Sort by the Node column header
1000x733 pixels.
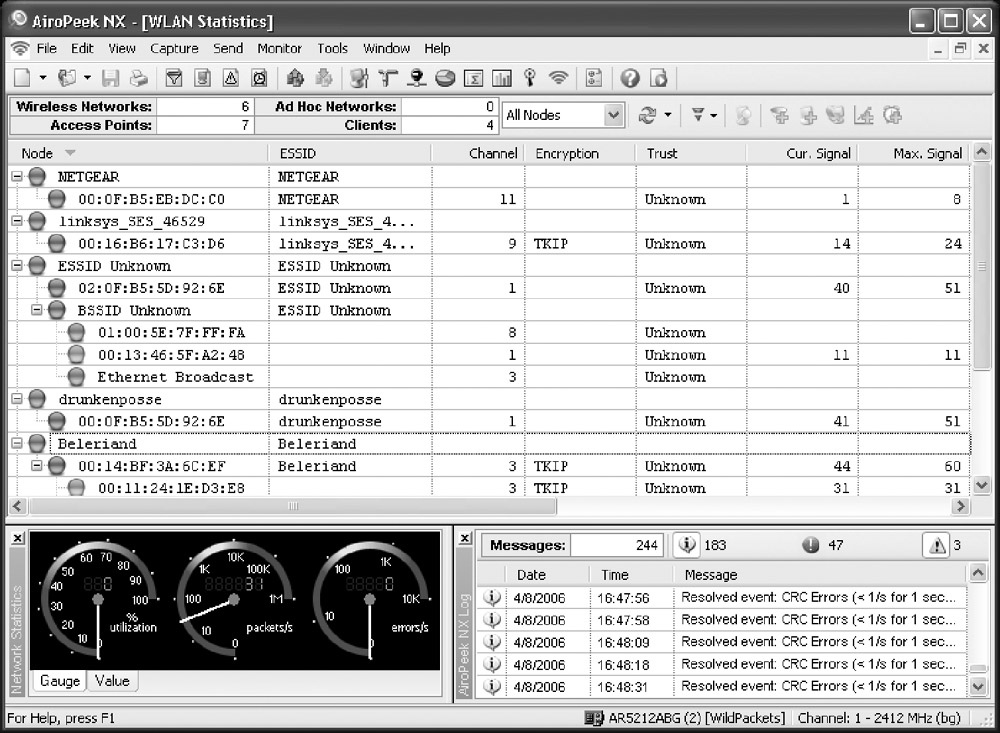click(139, 153)
